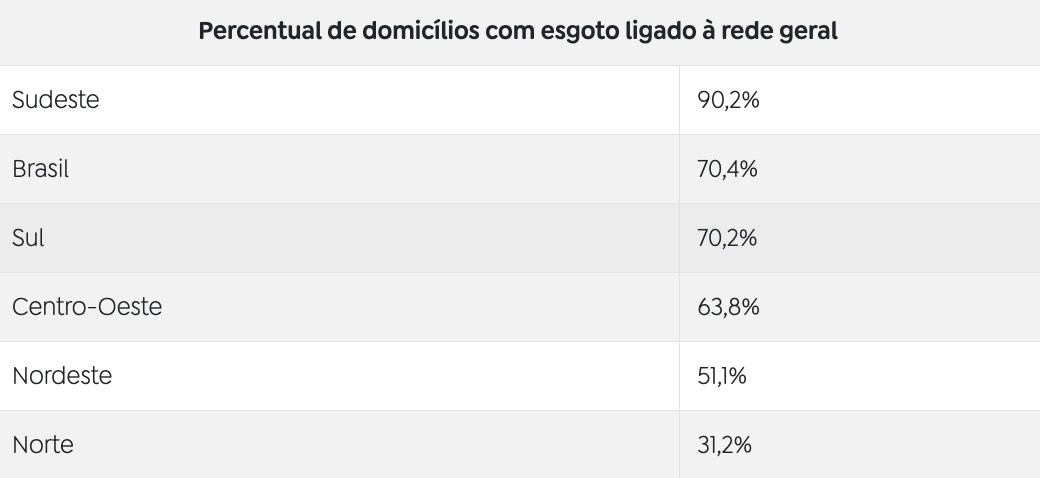This screenshot has width=1040, height=478.
Task: Click the Nordeste region label
Action: pos(62,376)
